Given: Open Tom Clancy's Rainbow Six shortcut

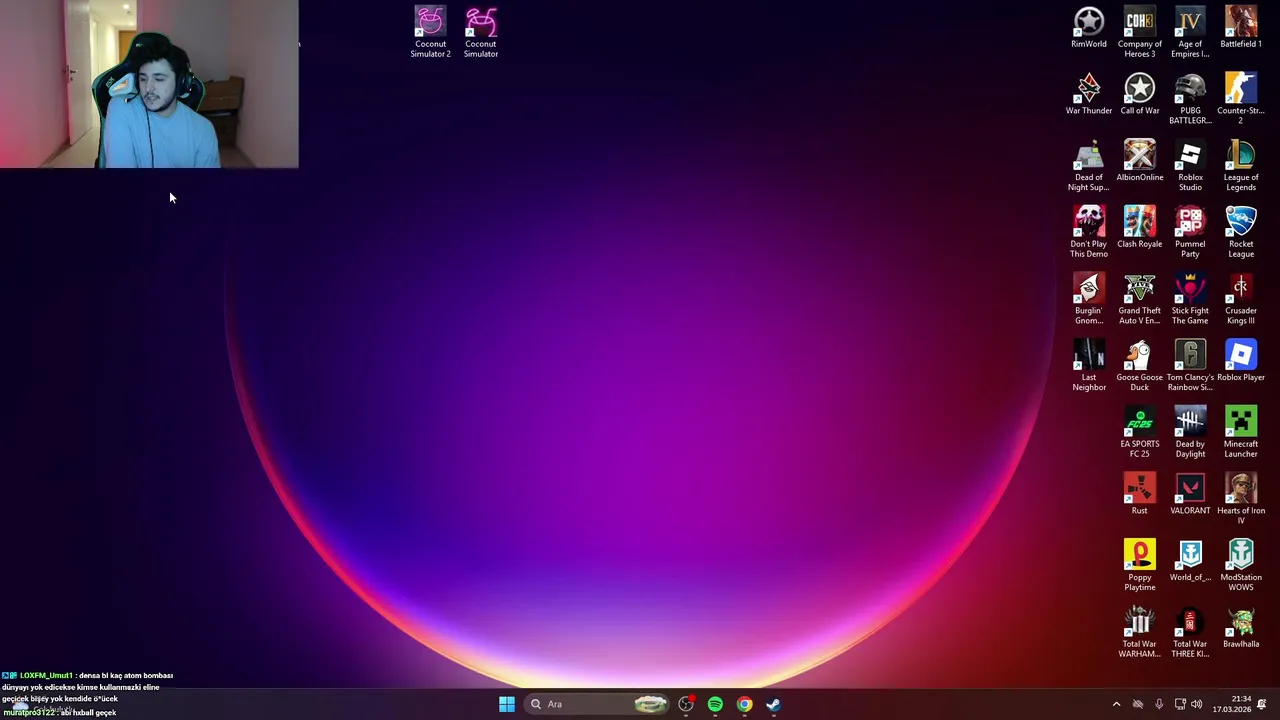Looking at the screenshot, I should [x=1190, y=366].
